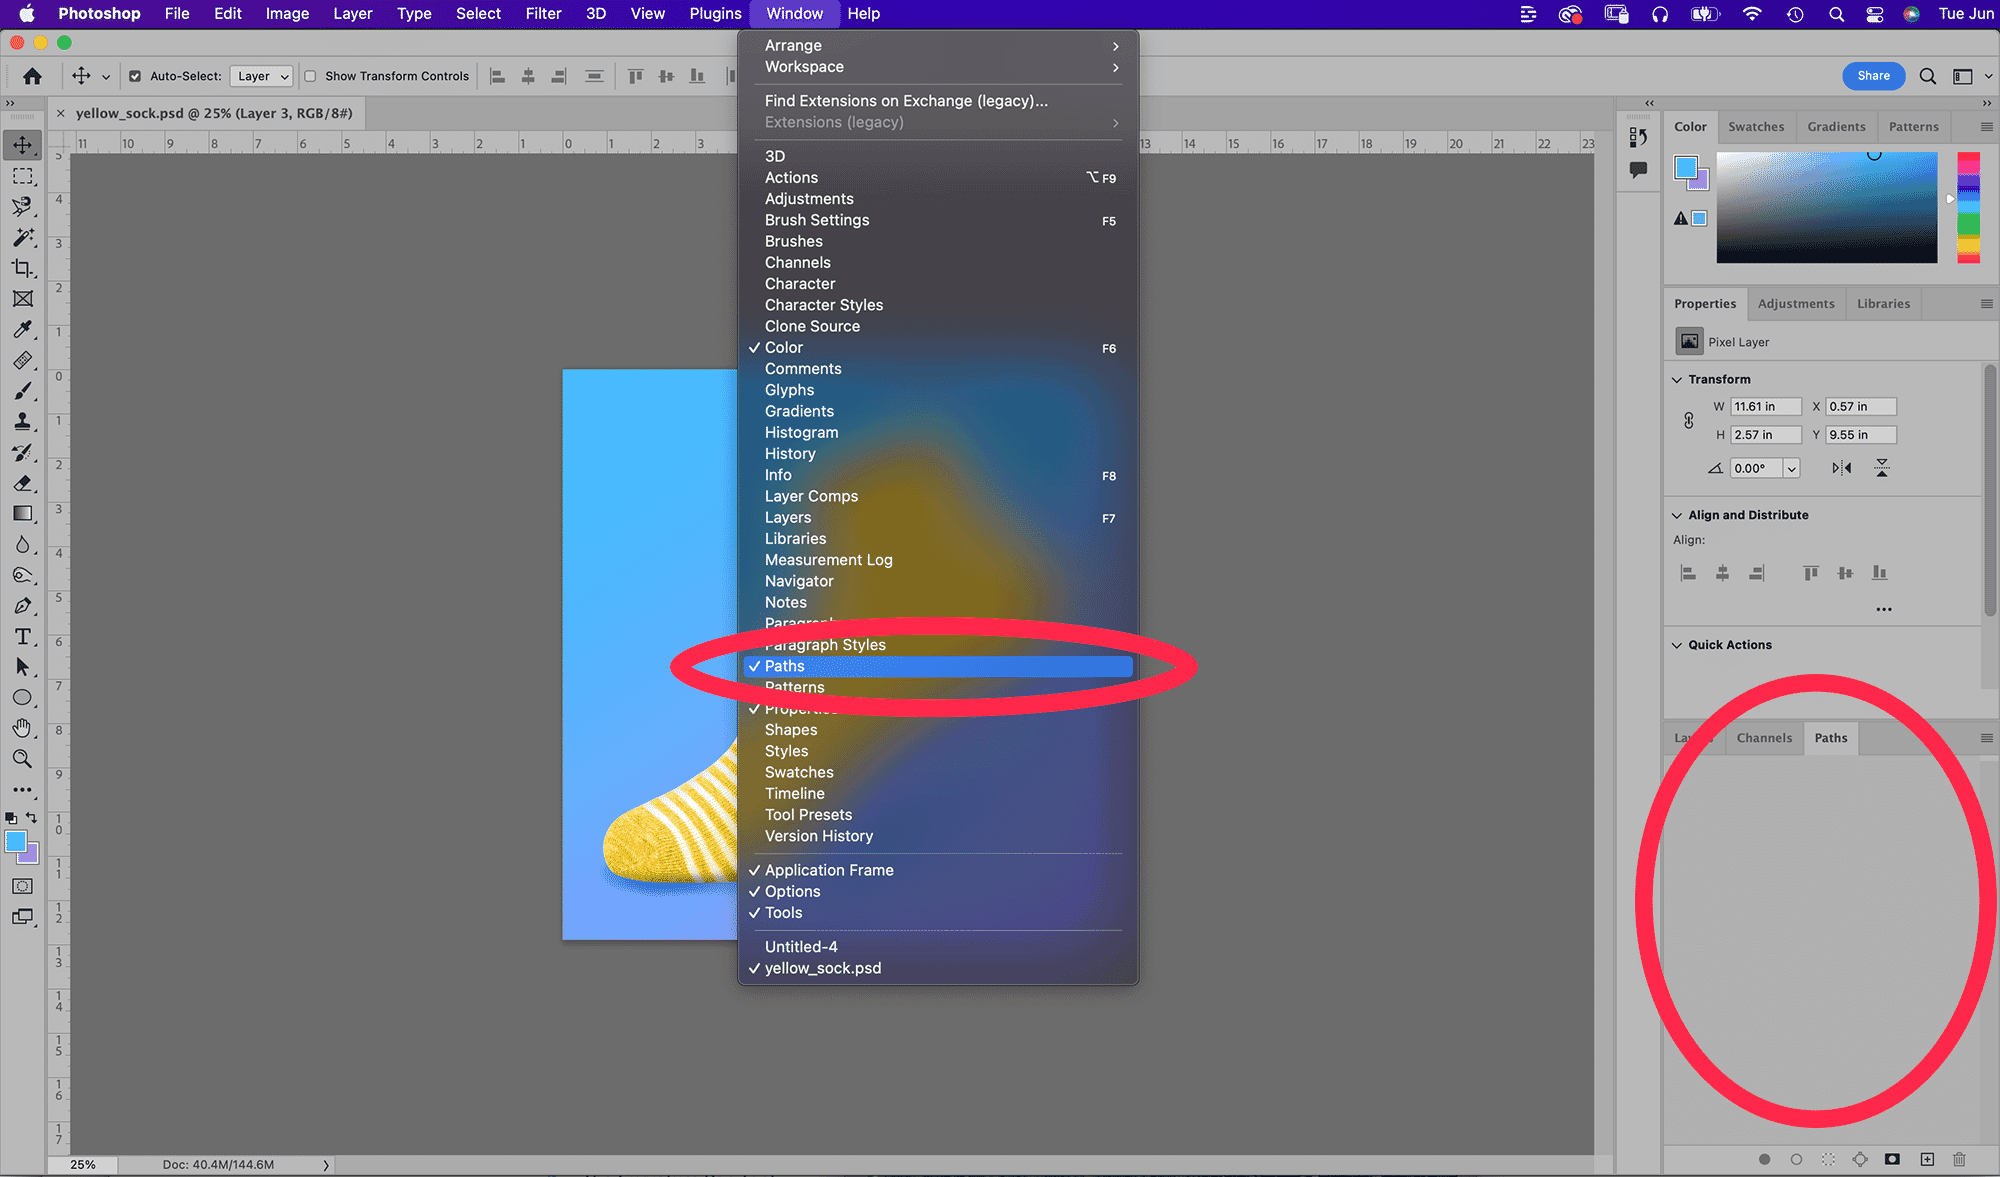Select the Hand tool

[x=22, y=728]
